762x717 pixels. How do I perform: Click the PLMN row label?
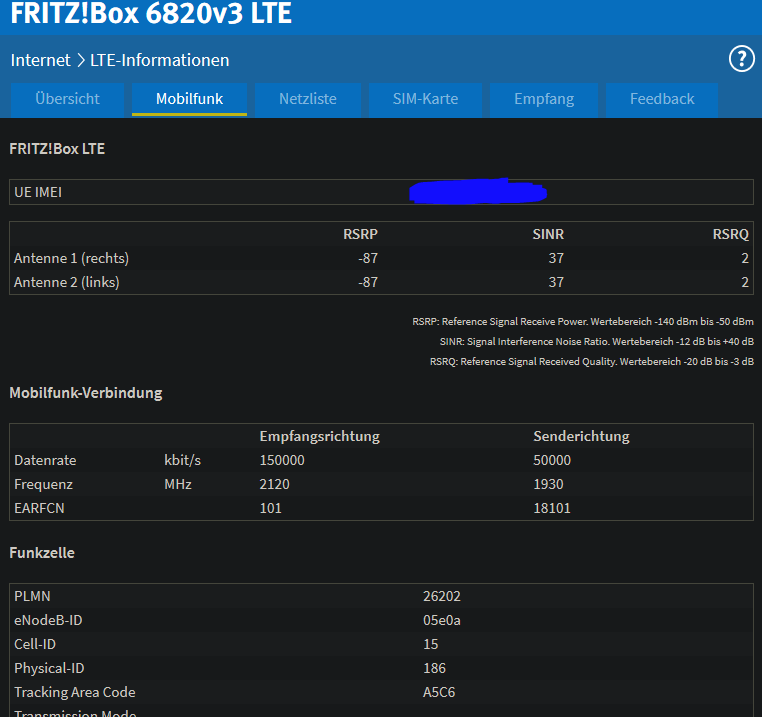(32, 596)
